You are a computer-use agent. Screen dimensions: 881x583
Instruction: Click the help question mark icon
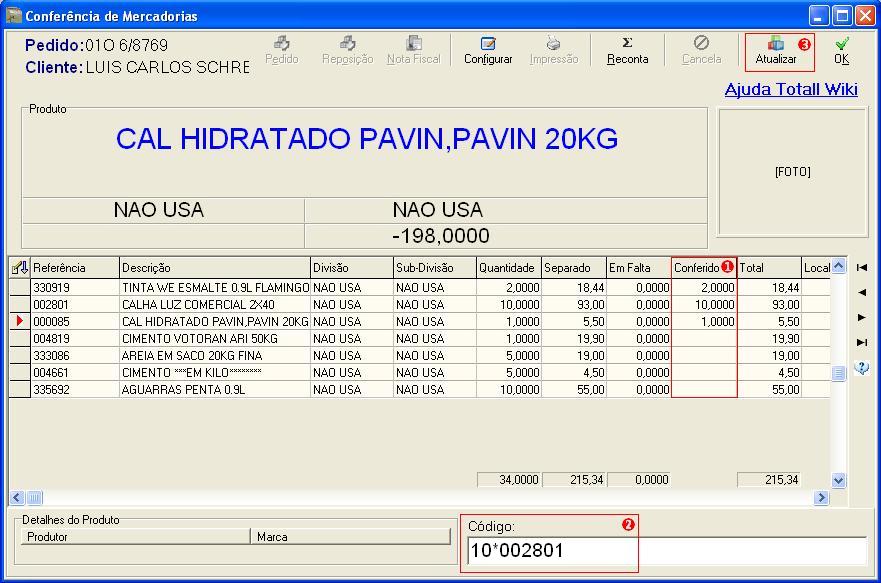click(x=861, y=368)
